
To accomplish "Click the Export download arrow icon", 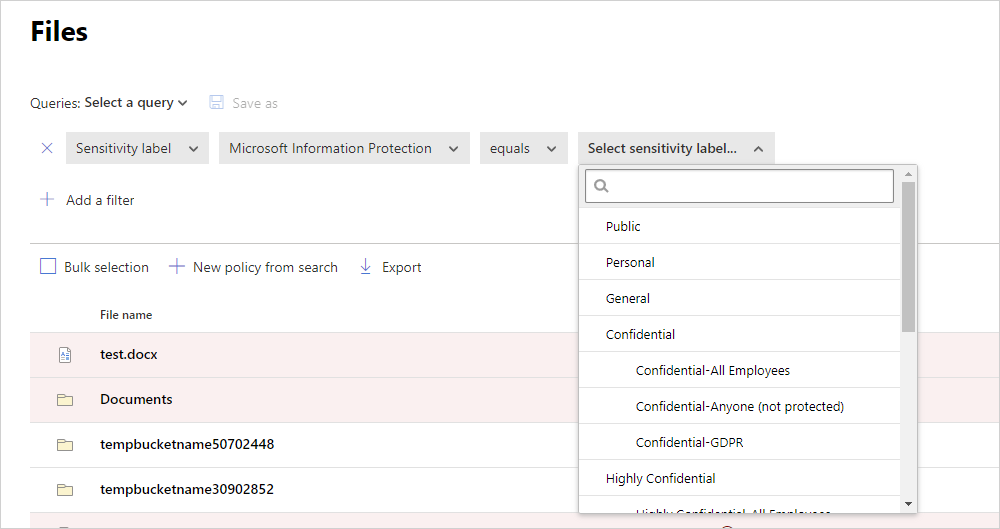I will 366,267.
